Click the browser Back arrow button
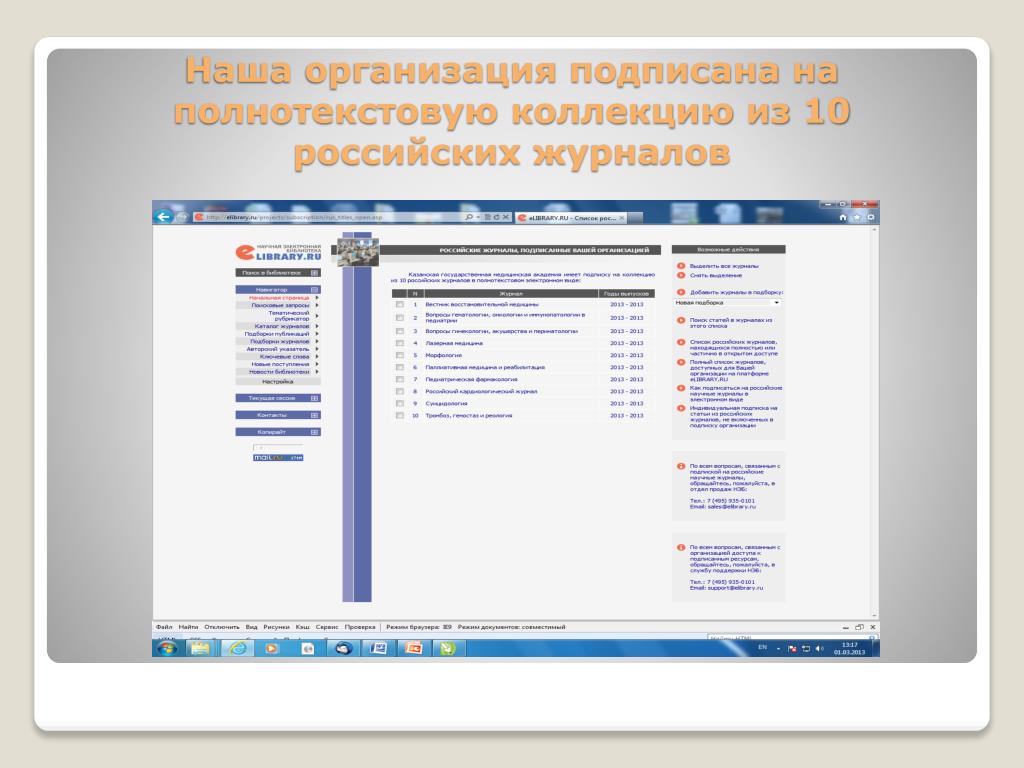This screenshot has width=1024, height=768. pyautogui.click(x=163, y=217)
